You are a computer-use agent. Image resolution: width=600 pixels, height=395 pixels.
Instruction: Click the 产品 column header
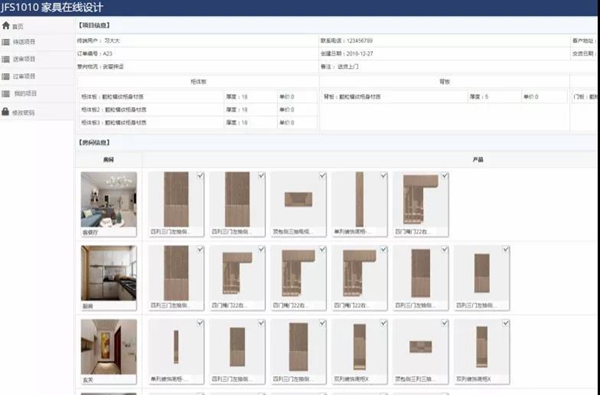tap(478, 160)
